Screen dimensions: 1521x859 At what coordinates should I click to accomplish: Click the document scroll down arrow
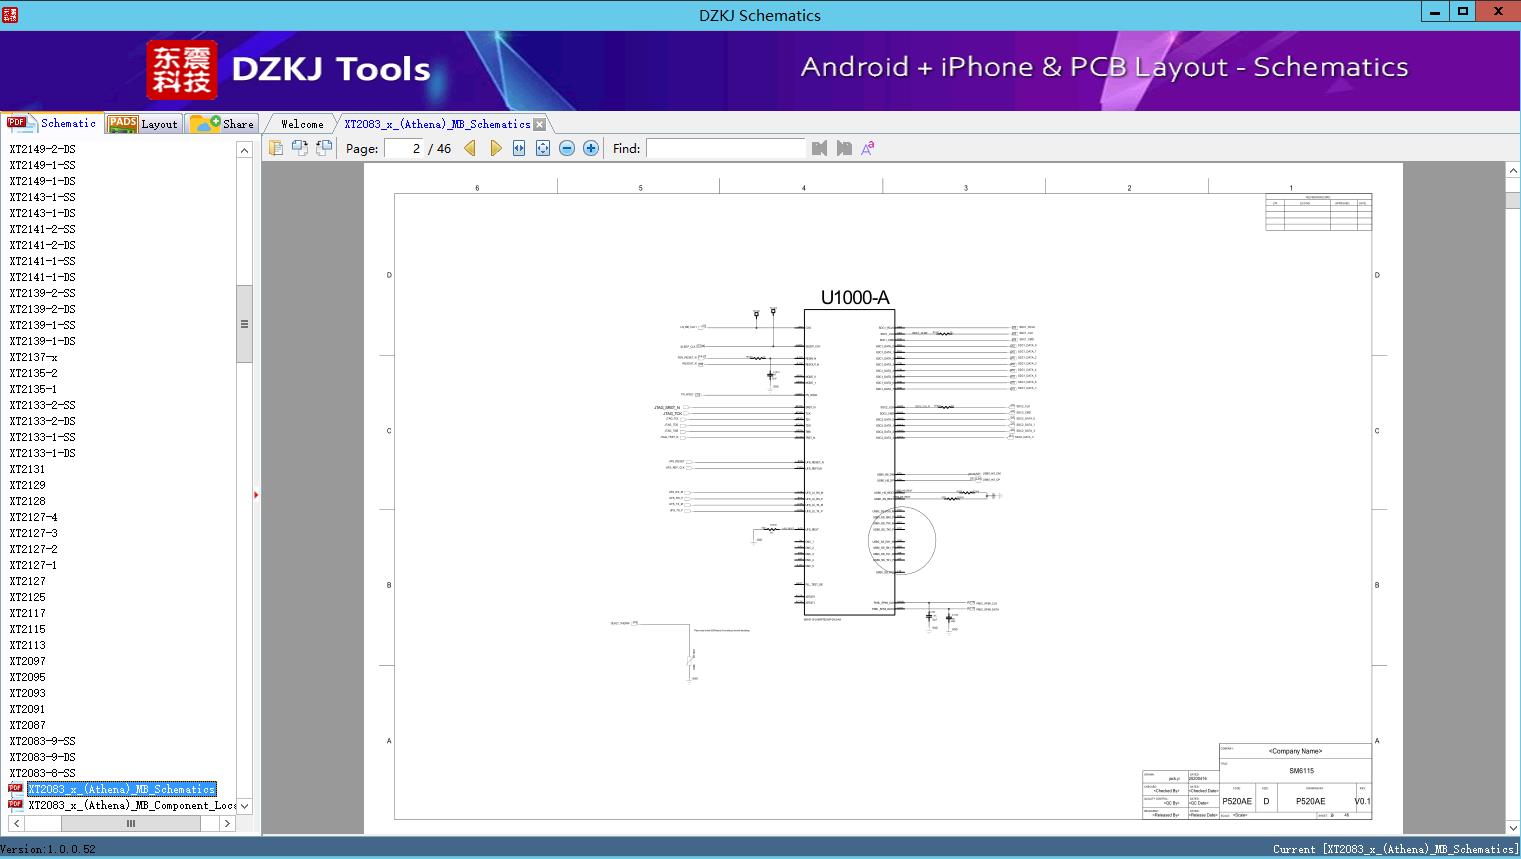[1512, 827]
